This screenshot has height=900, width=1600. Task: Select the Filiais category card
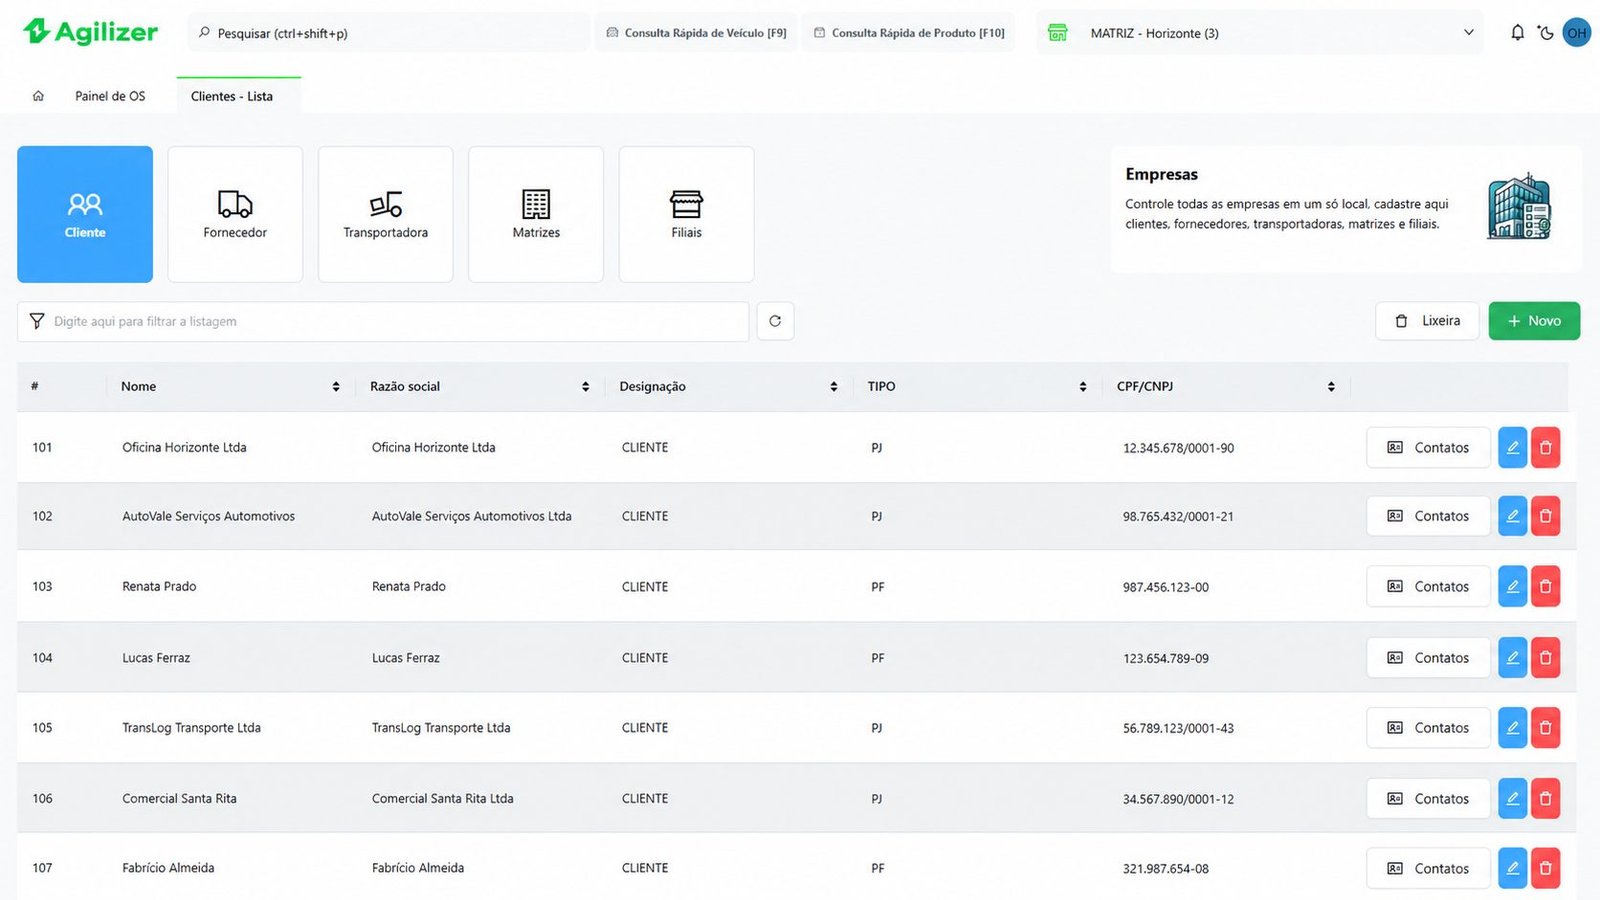686,214
